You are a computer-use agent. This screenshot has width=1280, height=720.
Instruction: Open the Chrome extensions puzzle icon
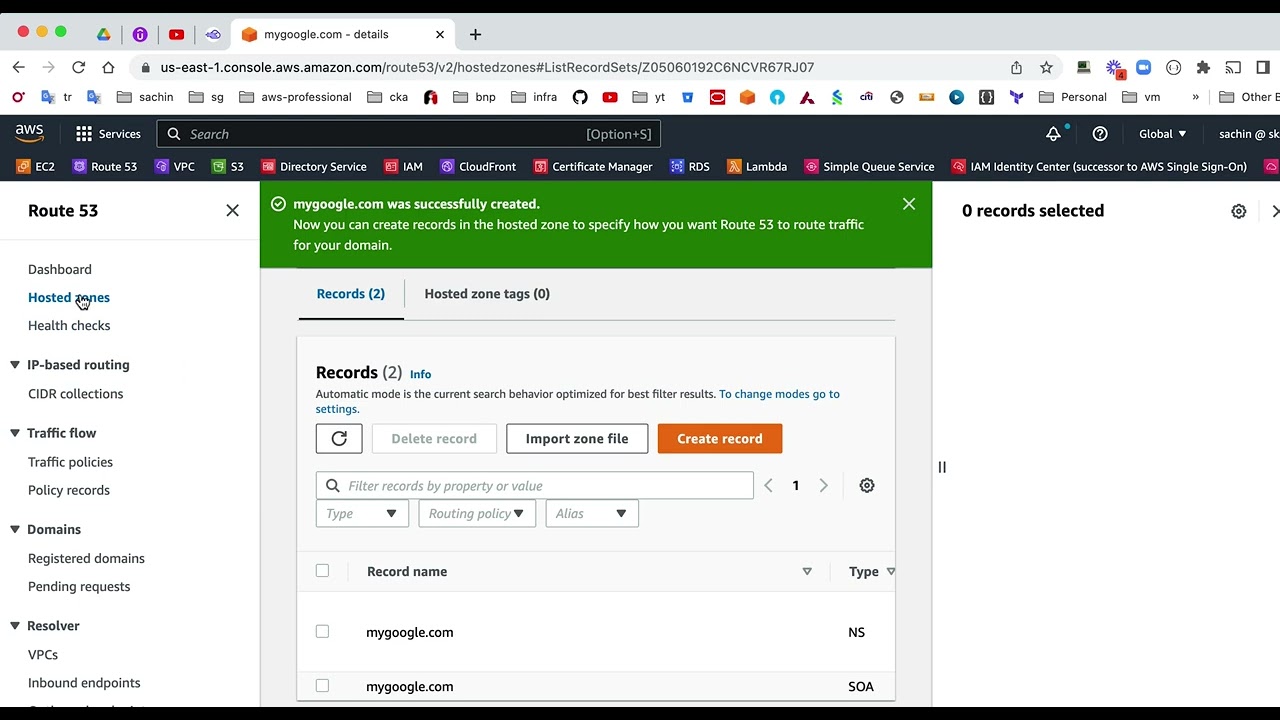tap(1203, 67)
